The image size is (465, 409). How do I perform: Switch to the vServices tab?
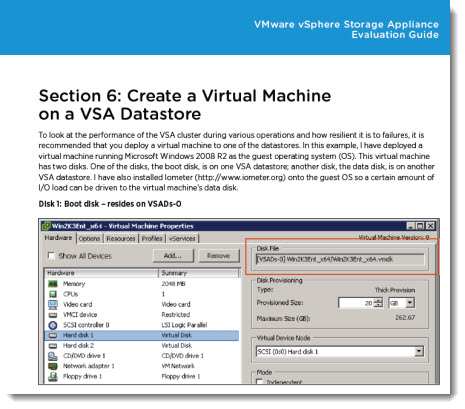(x=182, y=239)
